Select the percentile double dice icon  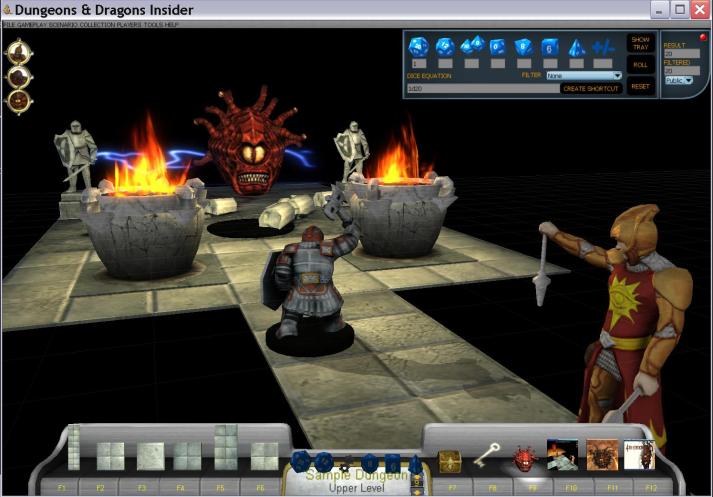coord(472,46)
